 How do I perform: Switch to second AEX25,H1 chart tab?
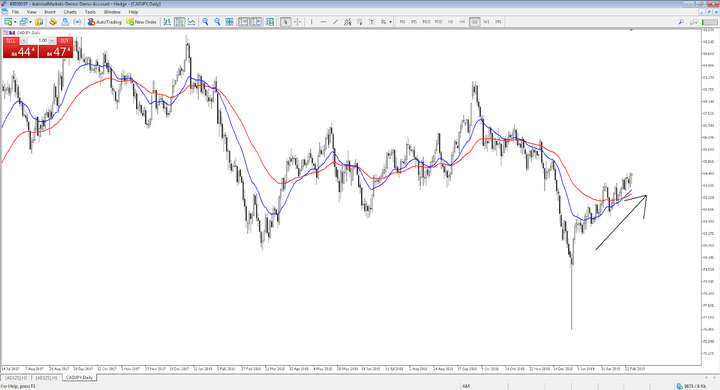coord(46,378)
